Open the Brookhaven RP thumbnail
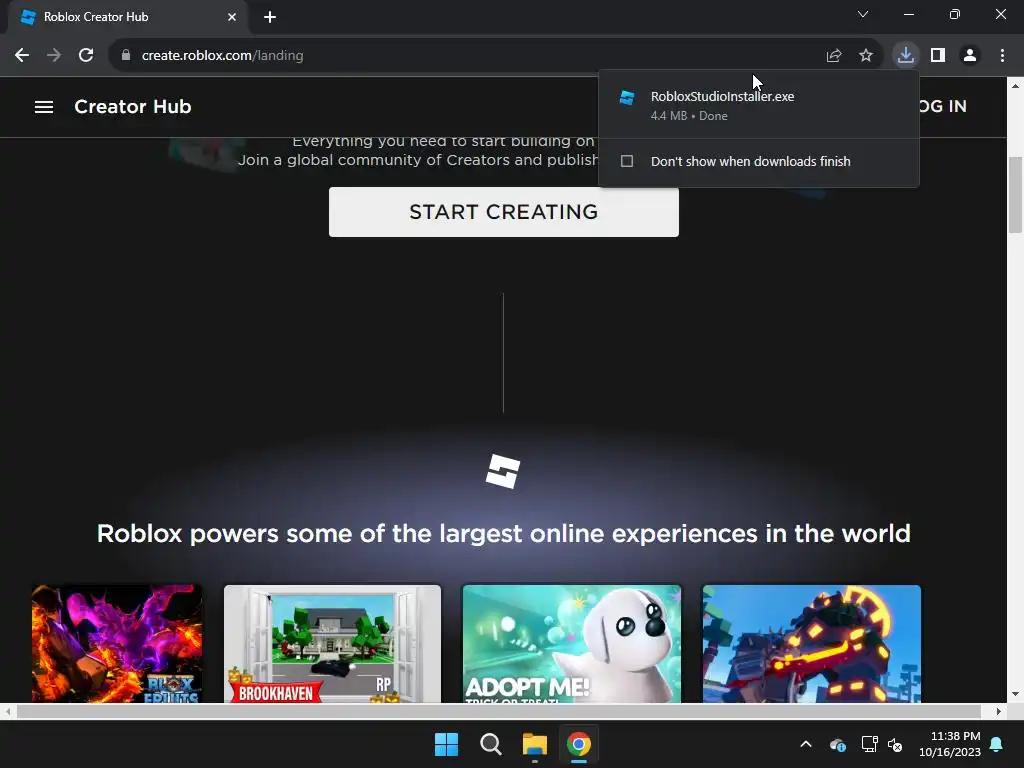 (x=332, y=643)
